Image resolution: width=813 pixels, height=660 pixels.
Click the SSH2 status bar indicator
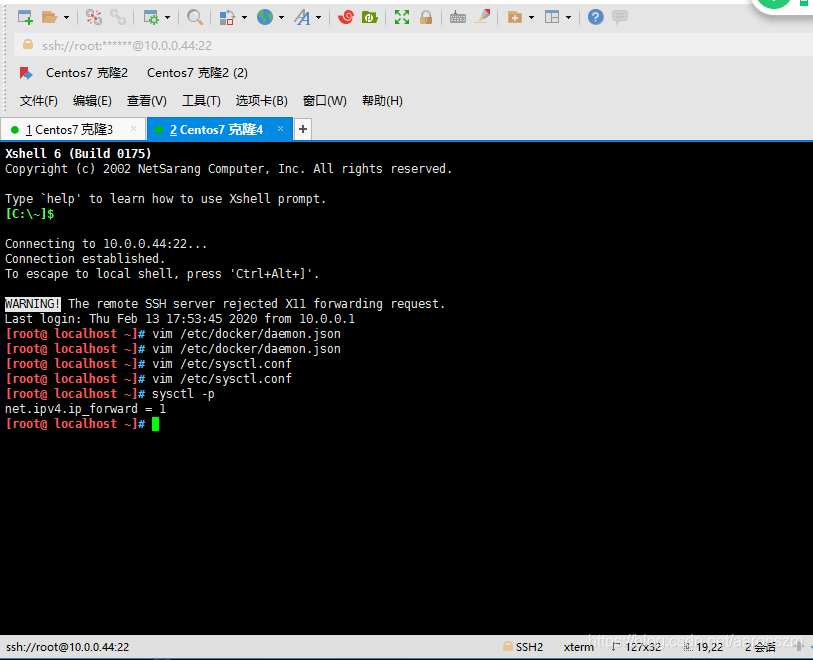[x=523, y=647]
